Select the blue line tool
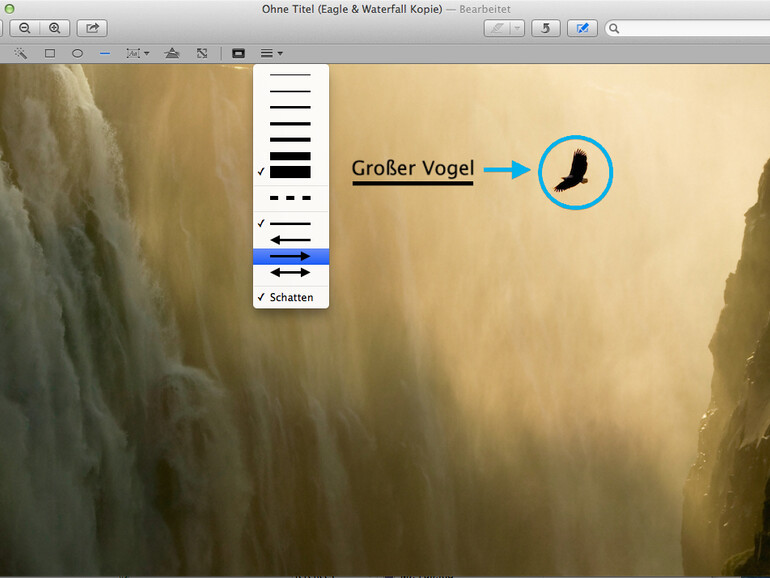Image resolution: width=770 pixels, height=578 pixels. (105, 53)
